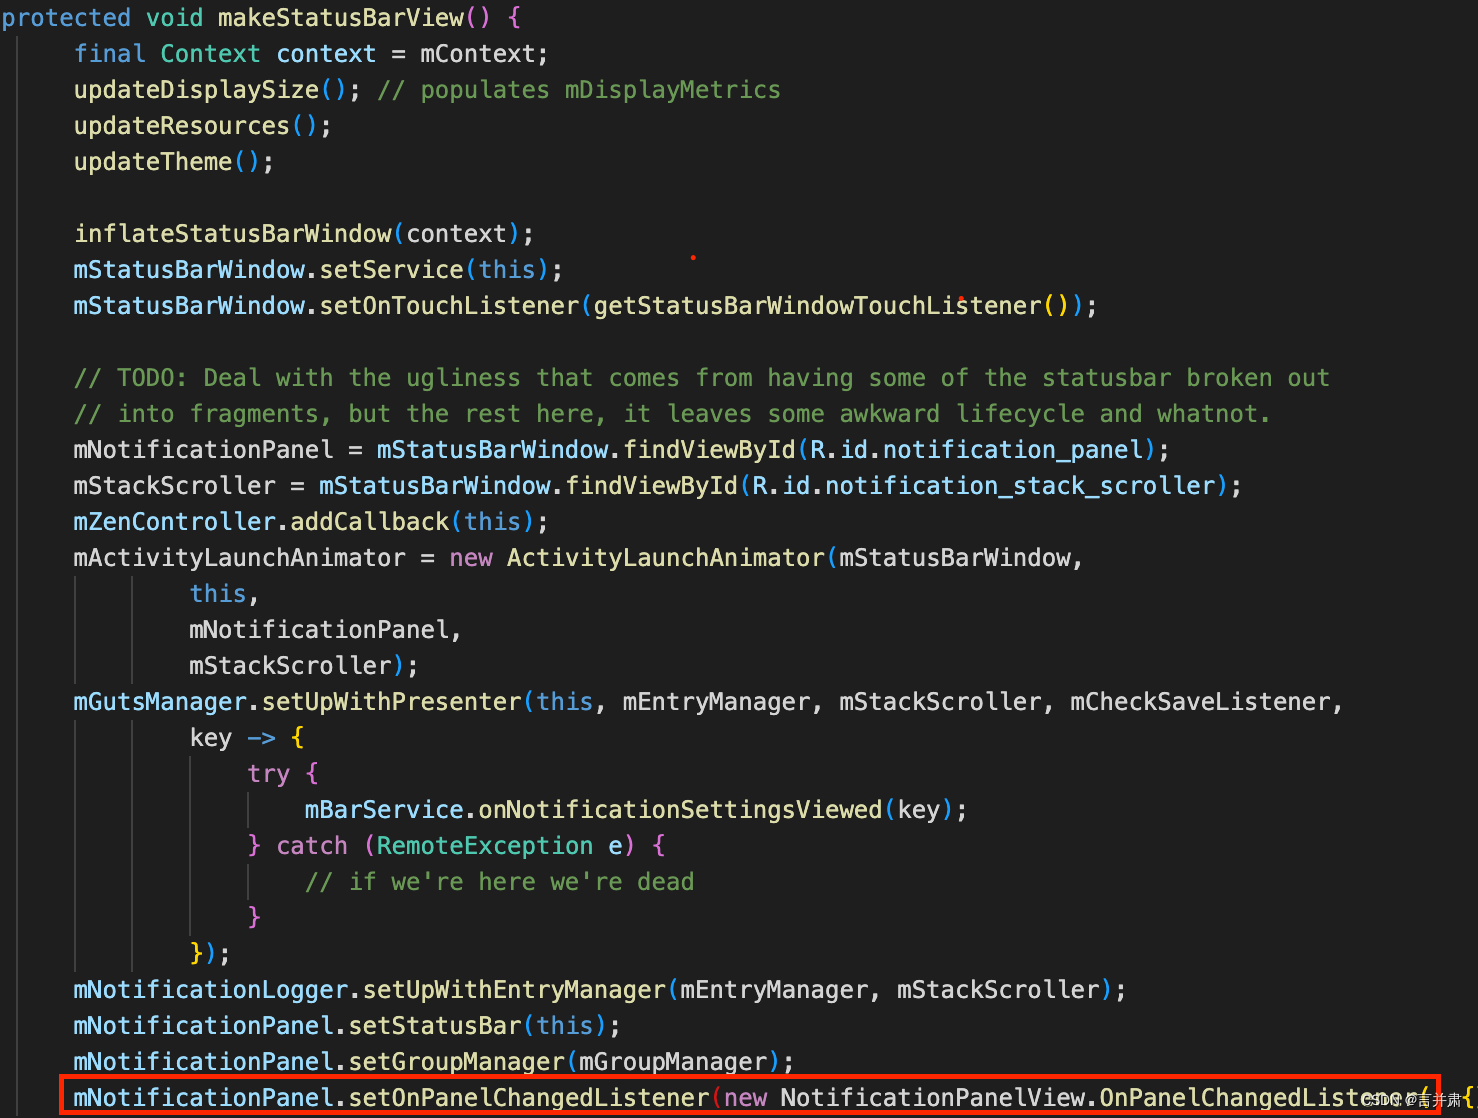The width and height of the screenshot is (1478, 1118).
Task: Click the TODO comment first line
Action: 702,378
